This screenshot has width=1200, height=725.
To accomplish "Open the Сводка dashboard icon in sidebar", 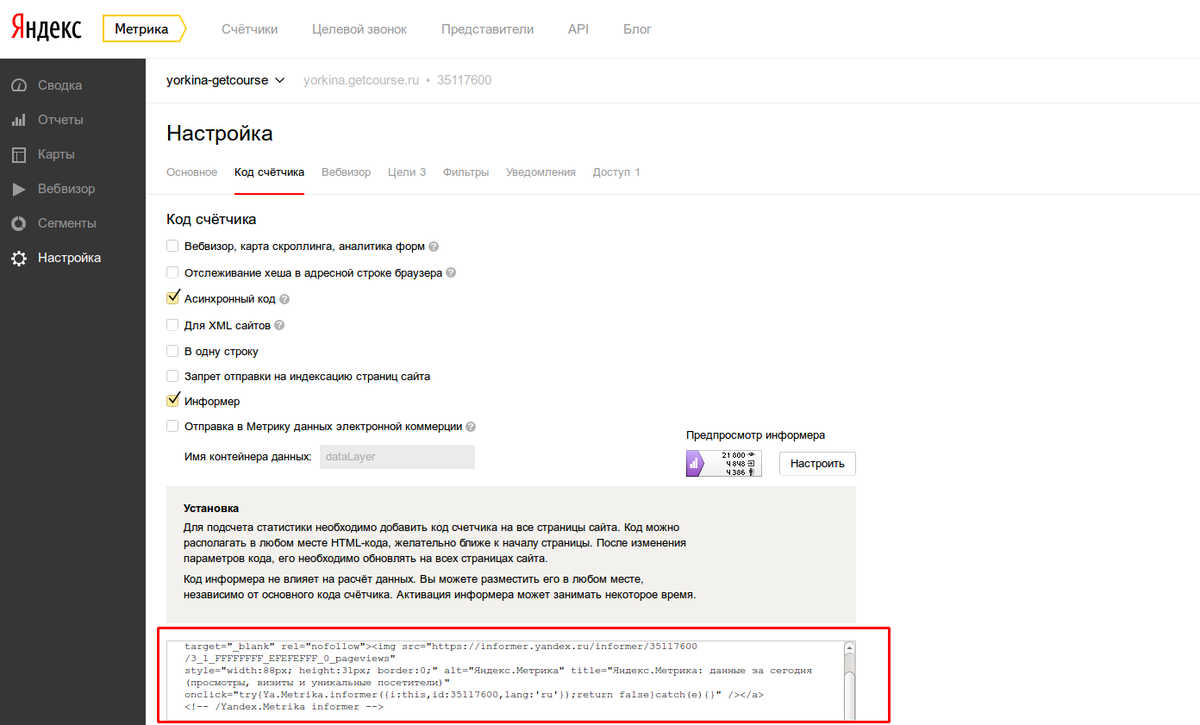I will click(x=18, y=86).
